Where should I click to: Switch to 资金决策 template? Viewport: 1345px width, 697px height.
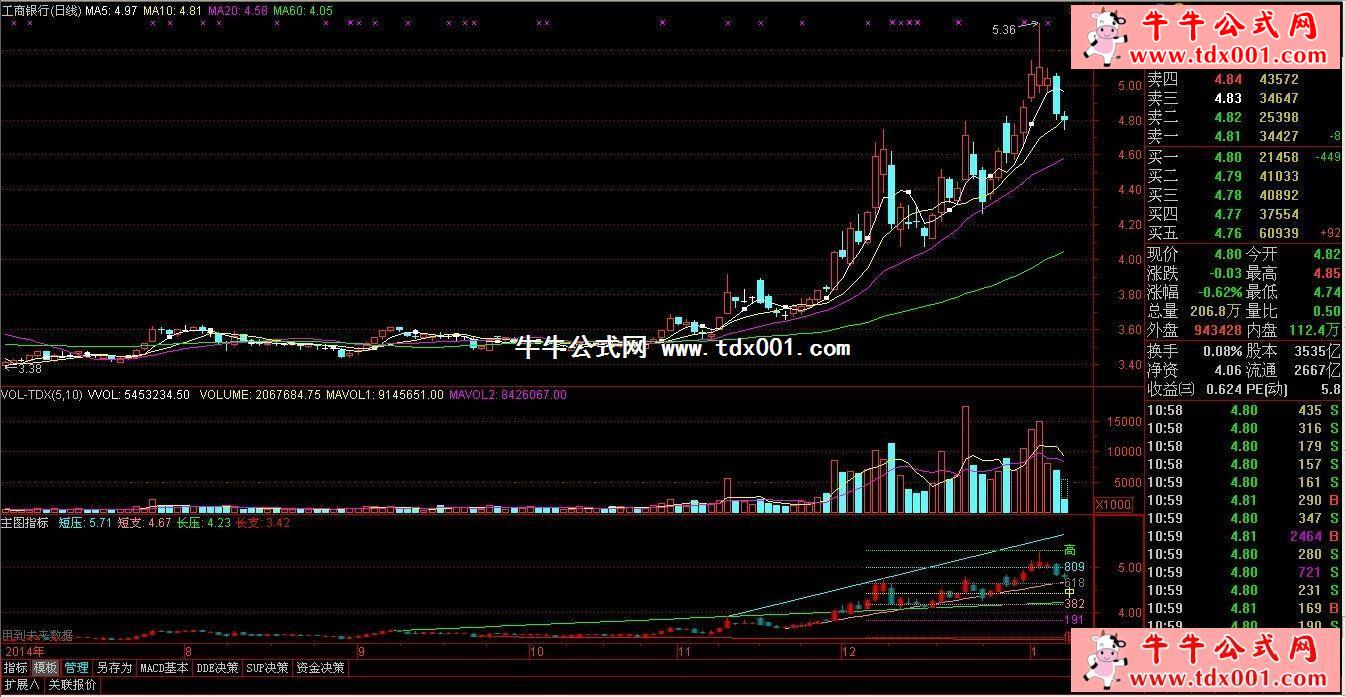pos(321,667)
